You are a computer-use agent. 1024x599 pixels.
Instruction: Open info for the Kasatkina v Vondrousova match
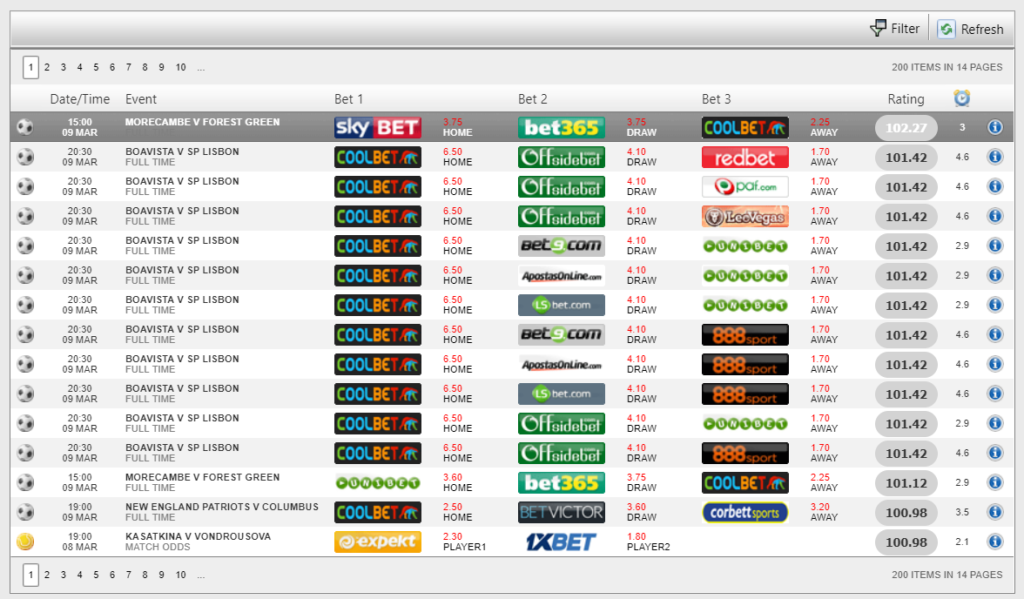click(993, 541)
